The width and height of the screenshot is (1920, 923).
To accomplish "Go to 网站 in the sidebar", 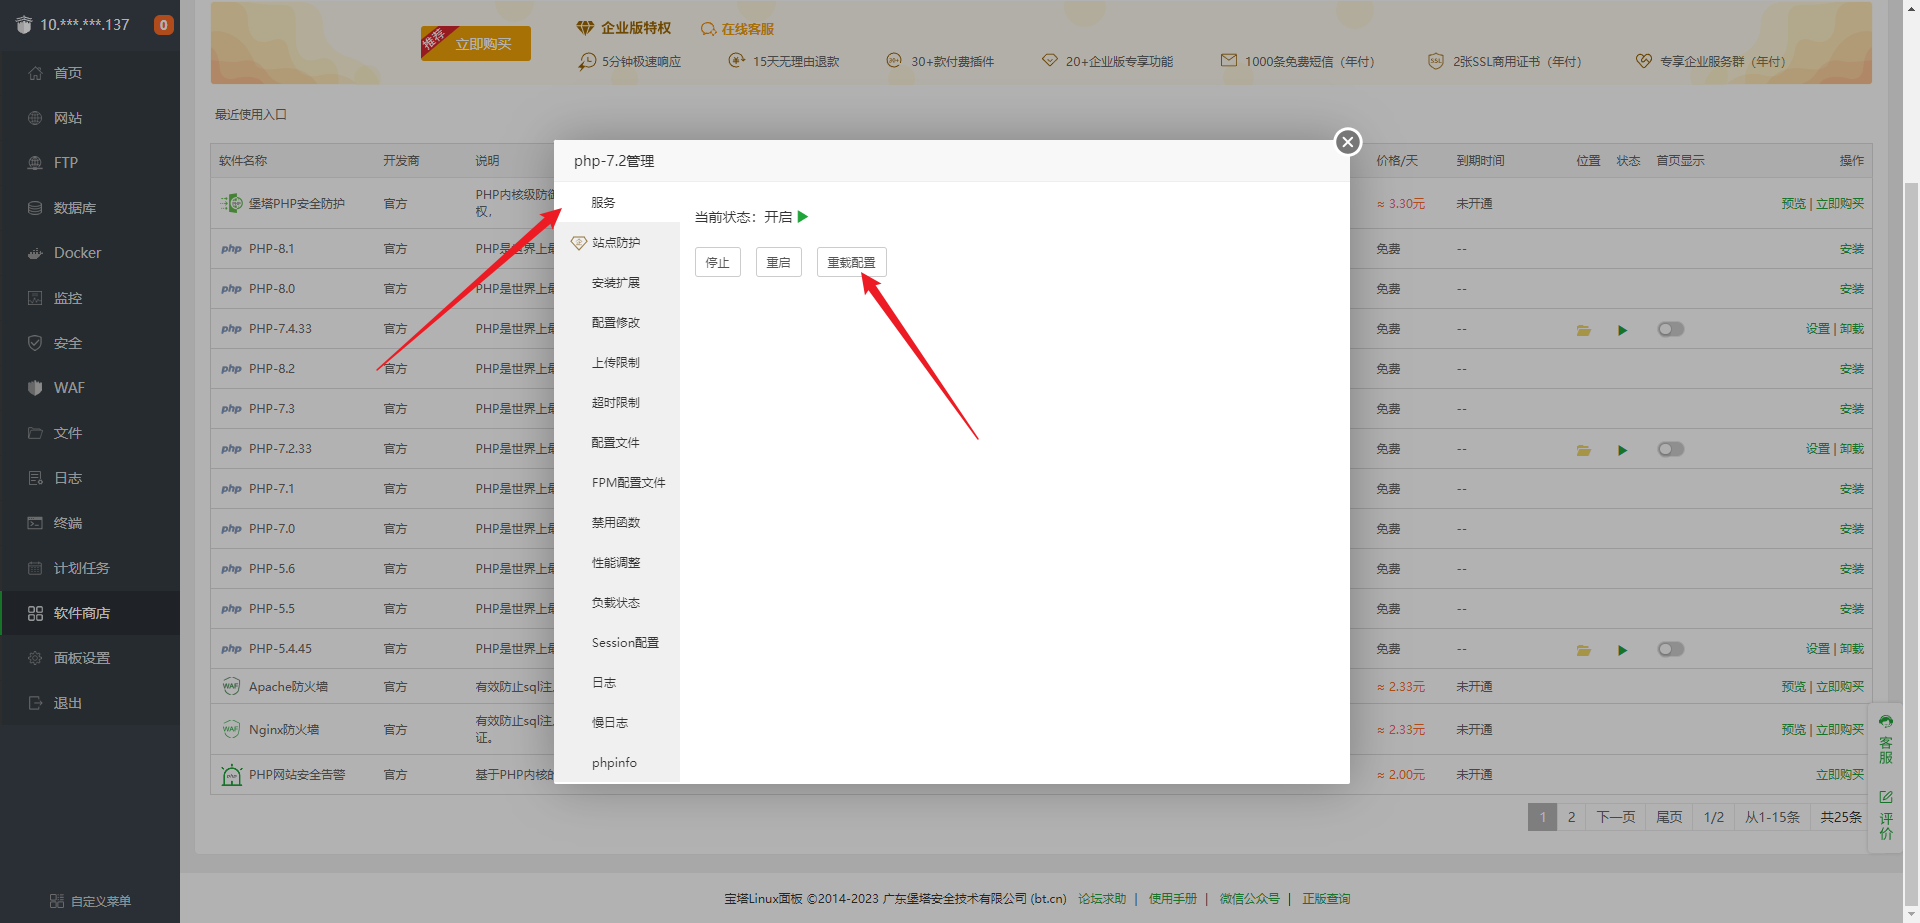I will [68, 118].
